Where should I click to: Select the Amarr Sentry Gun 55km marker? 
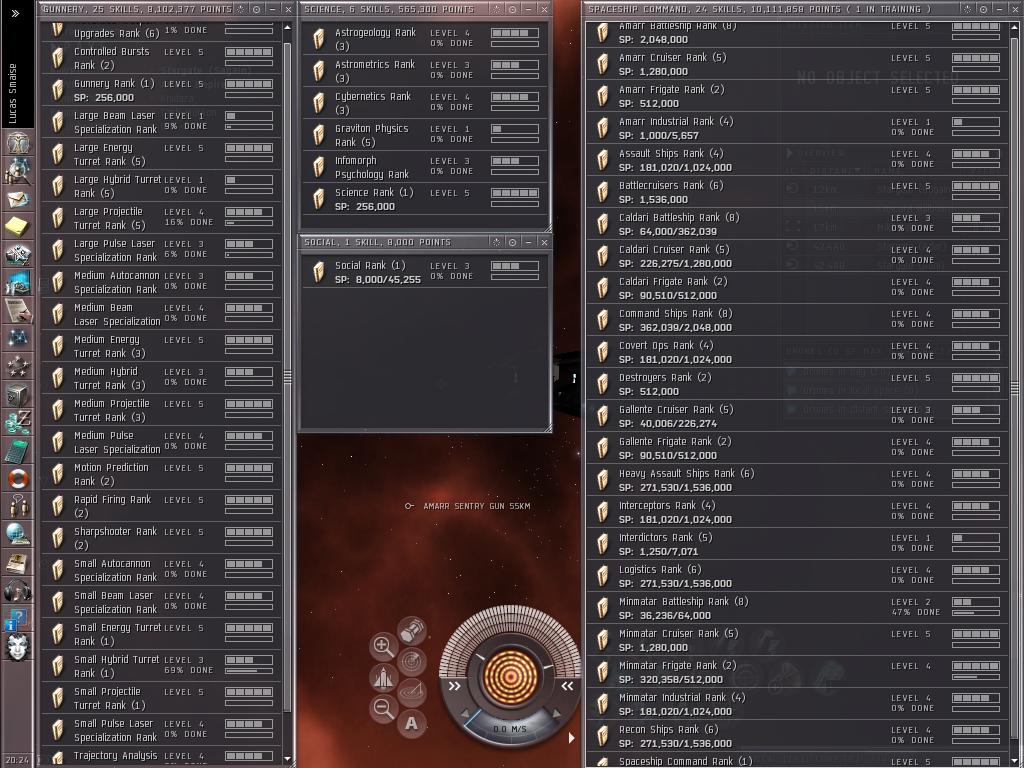[x=468, y=506]
